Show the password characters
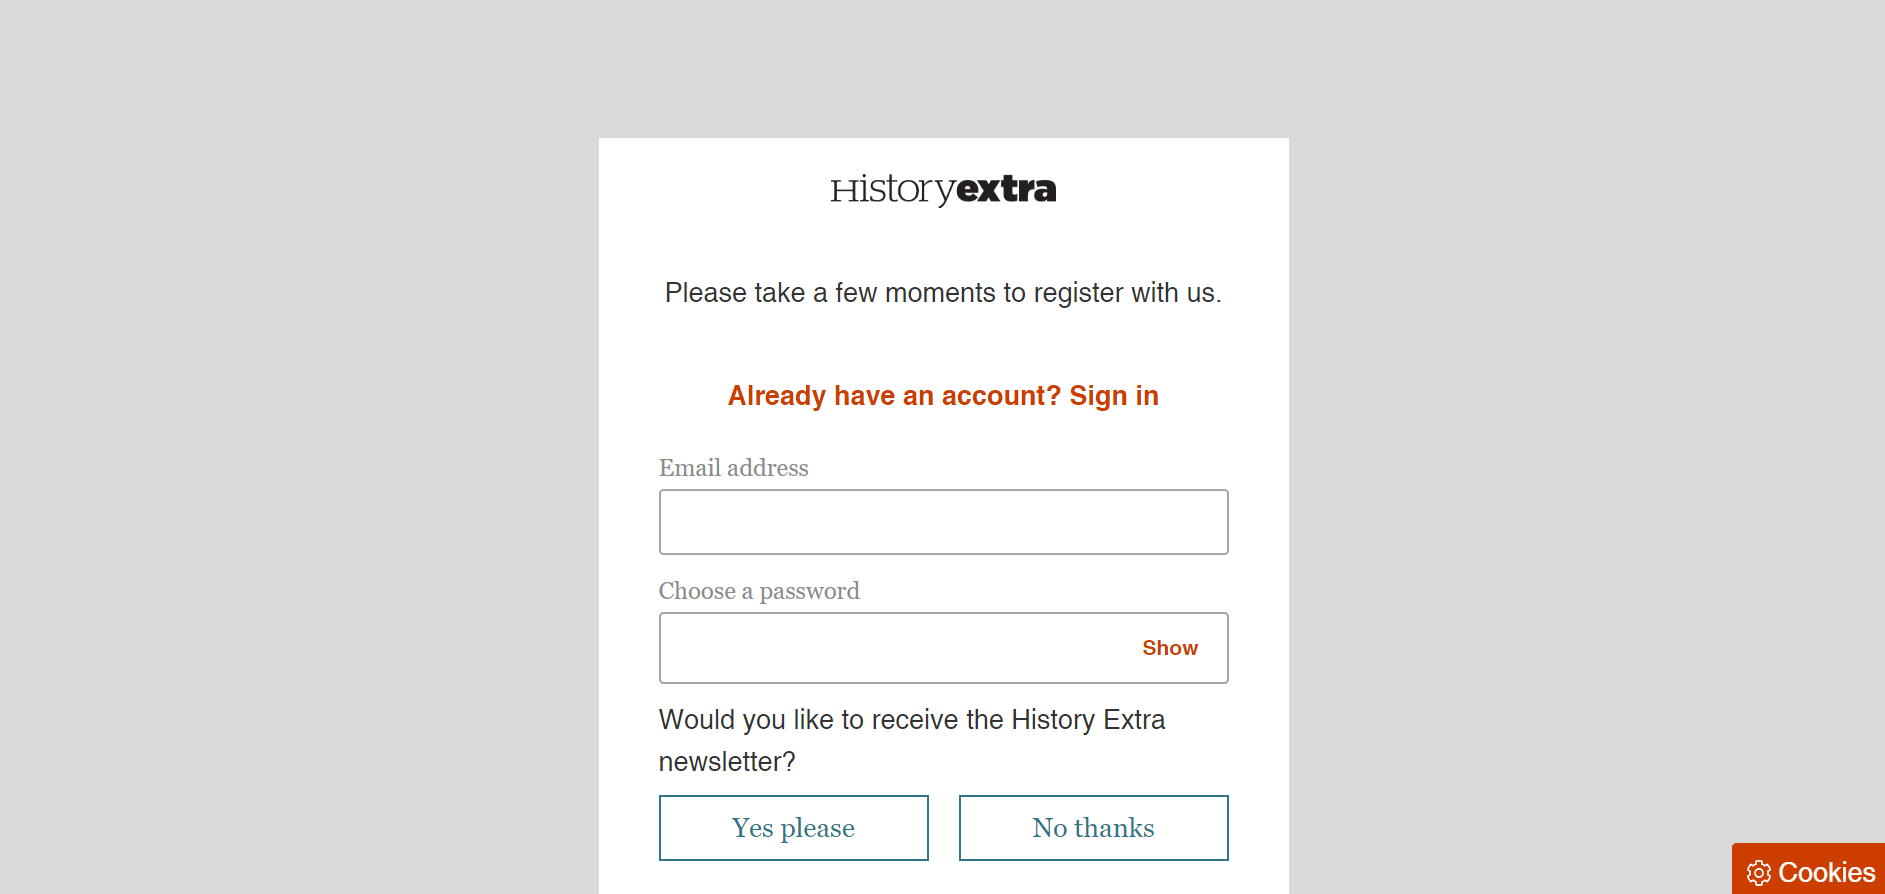 point(1170,648)
